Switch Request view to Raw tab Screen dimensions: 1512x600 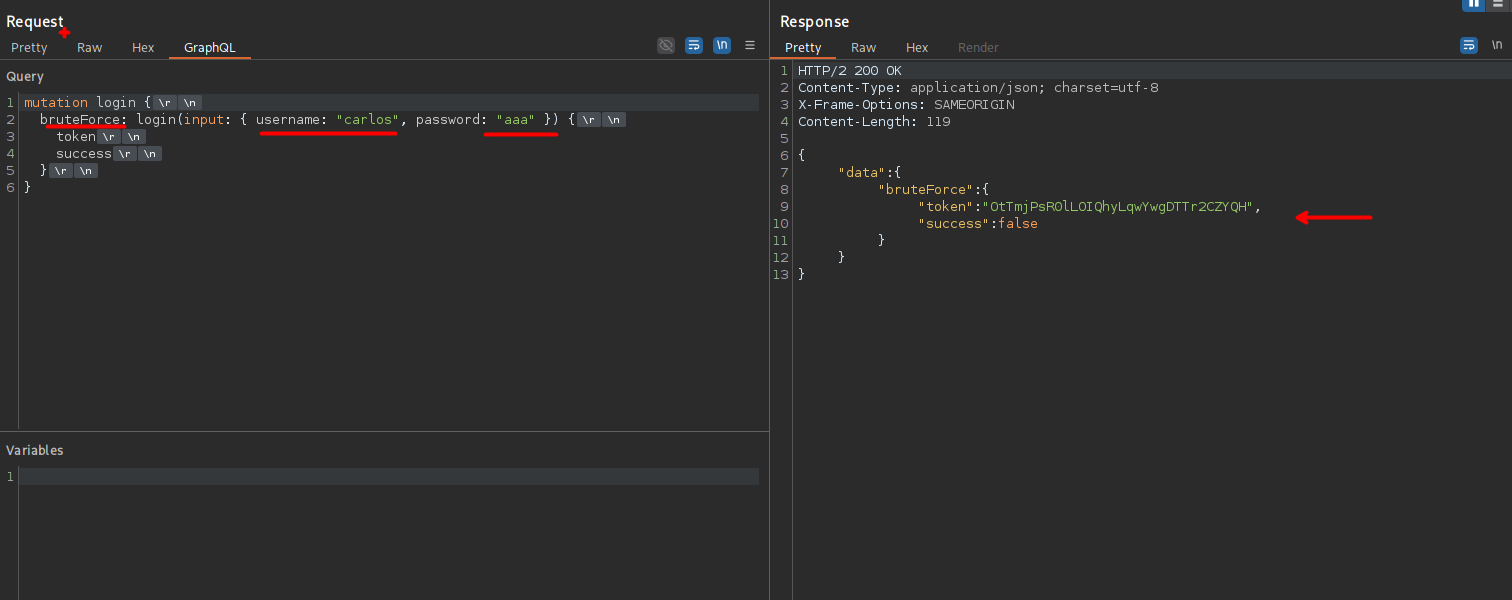coord(90,48)
